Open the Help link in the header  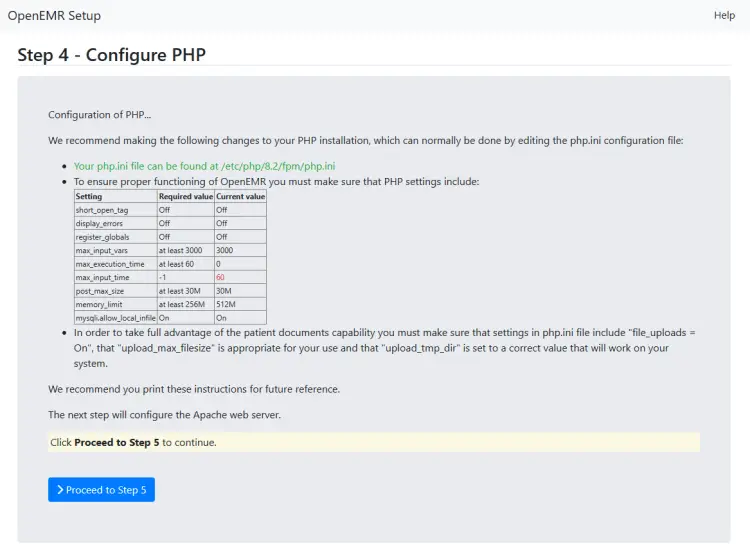click(x=724, y=15)
